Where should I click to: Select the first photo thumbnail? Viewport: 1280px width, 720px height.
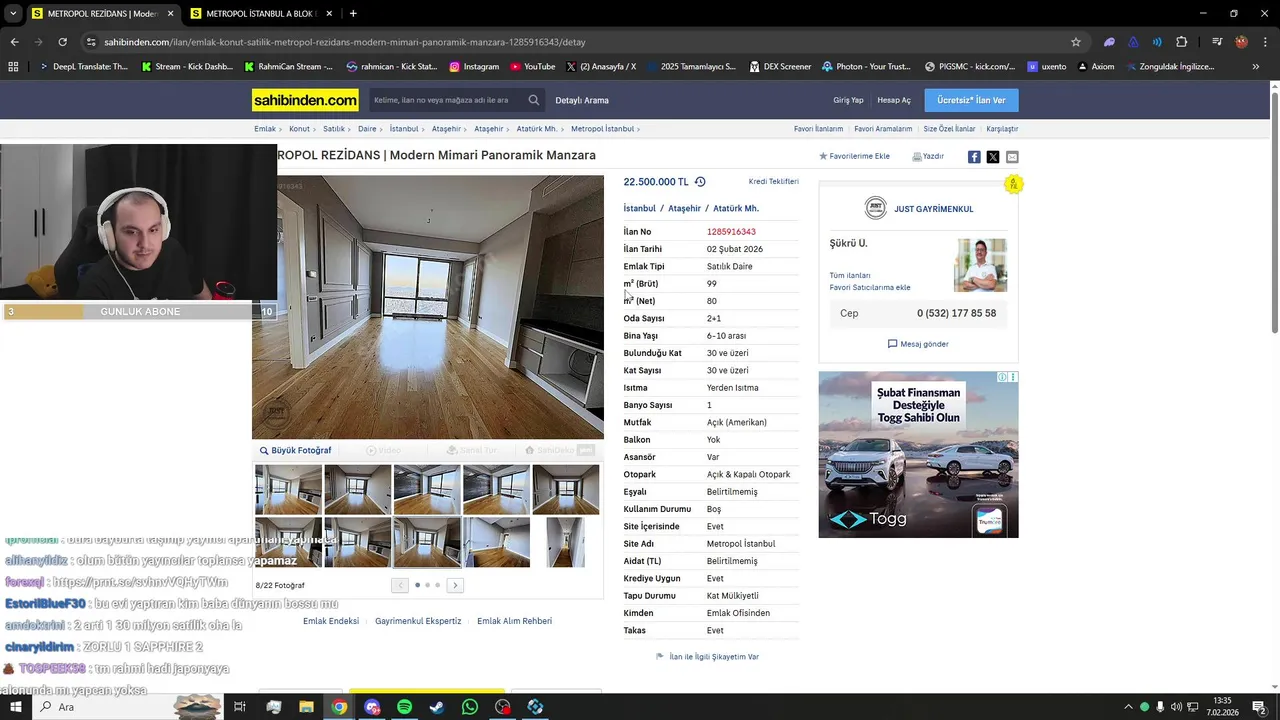(x=289, y=489)
